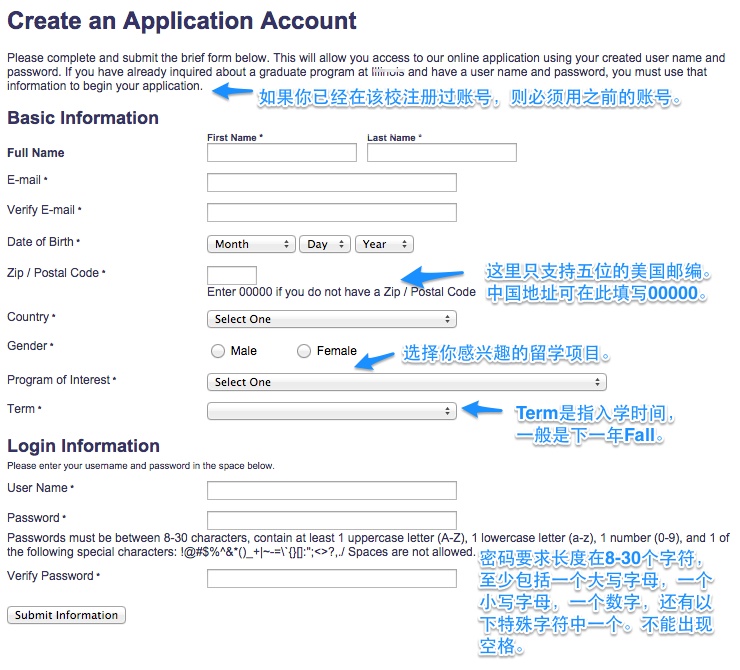This screenshot has height=670, width=740.
Task: Click the 'Date of Birth' label
Action: [43, 242]
